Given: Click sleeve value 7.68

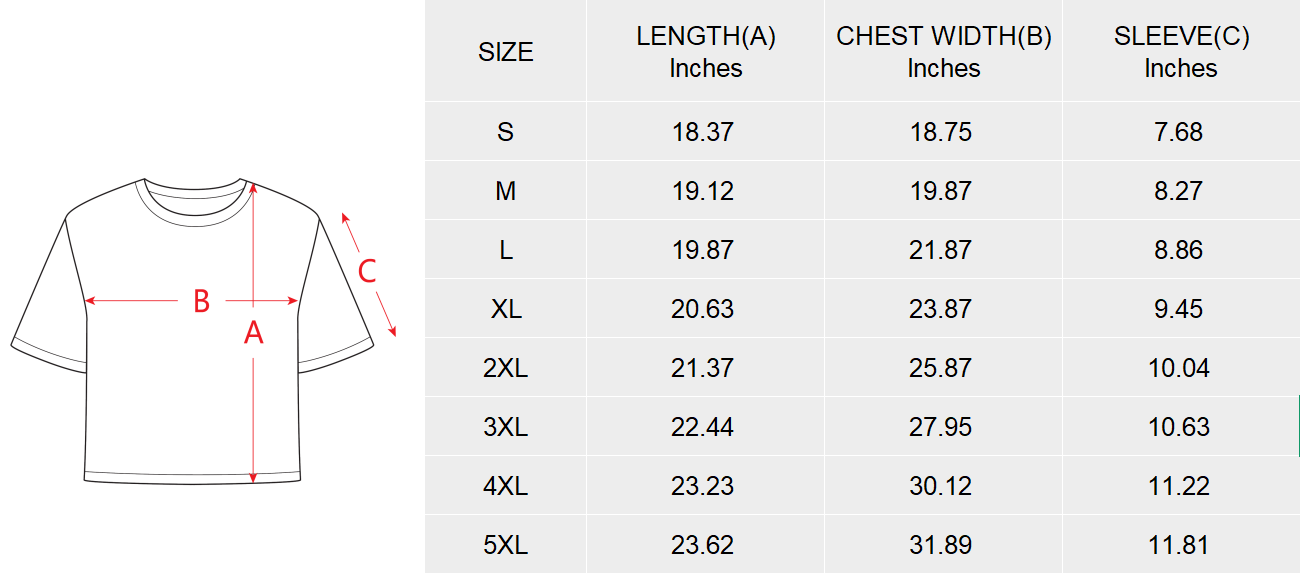Looking at the screenshot, I should coord(1179,132).
